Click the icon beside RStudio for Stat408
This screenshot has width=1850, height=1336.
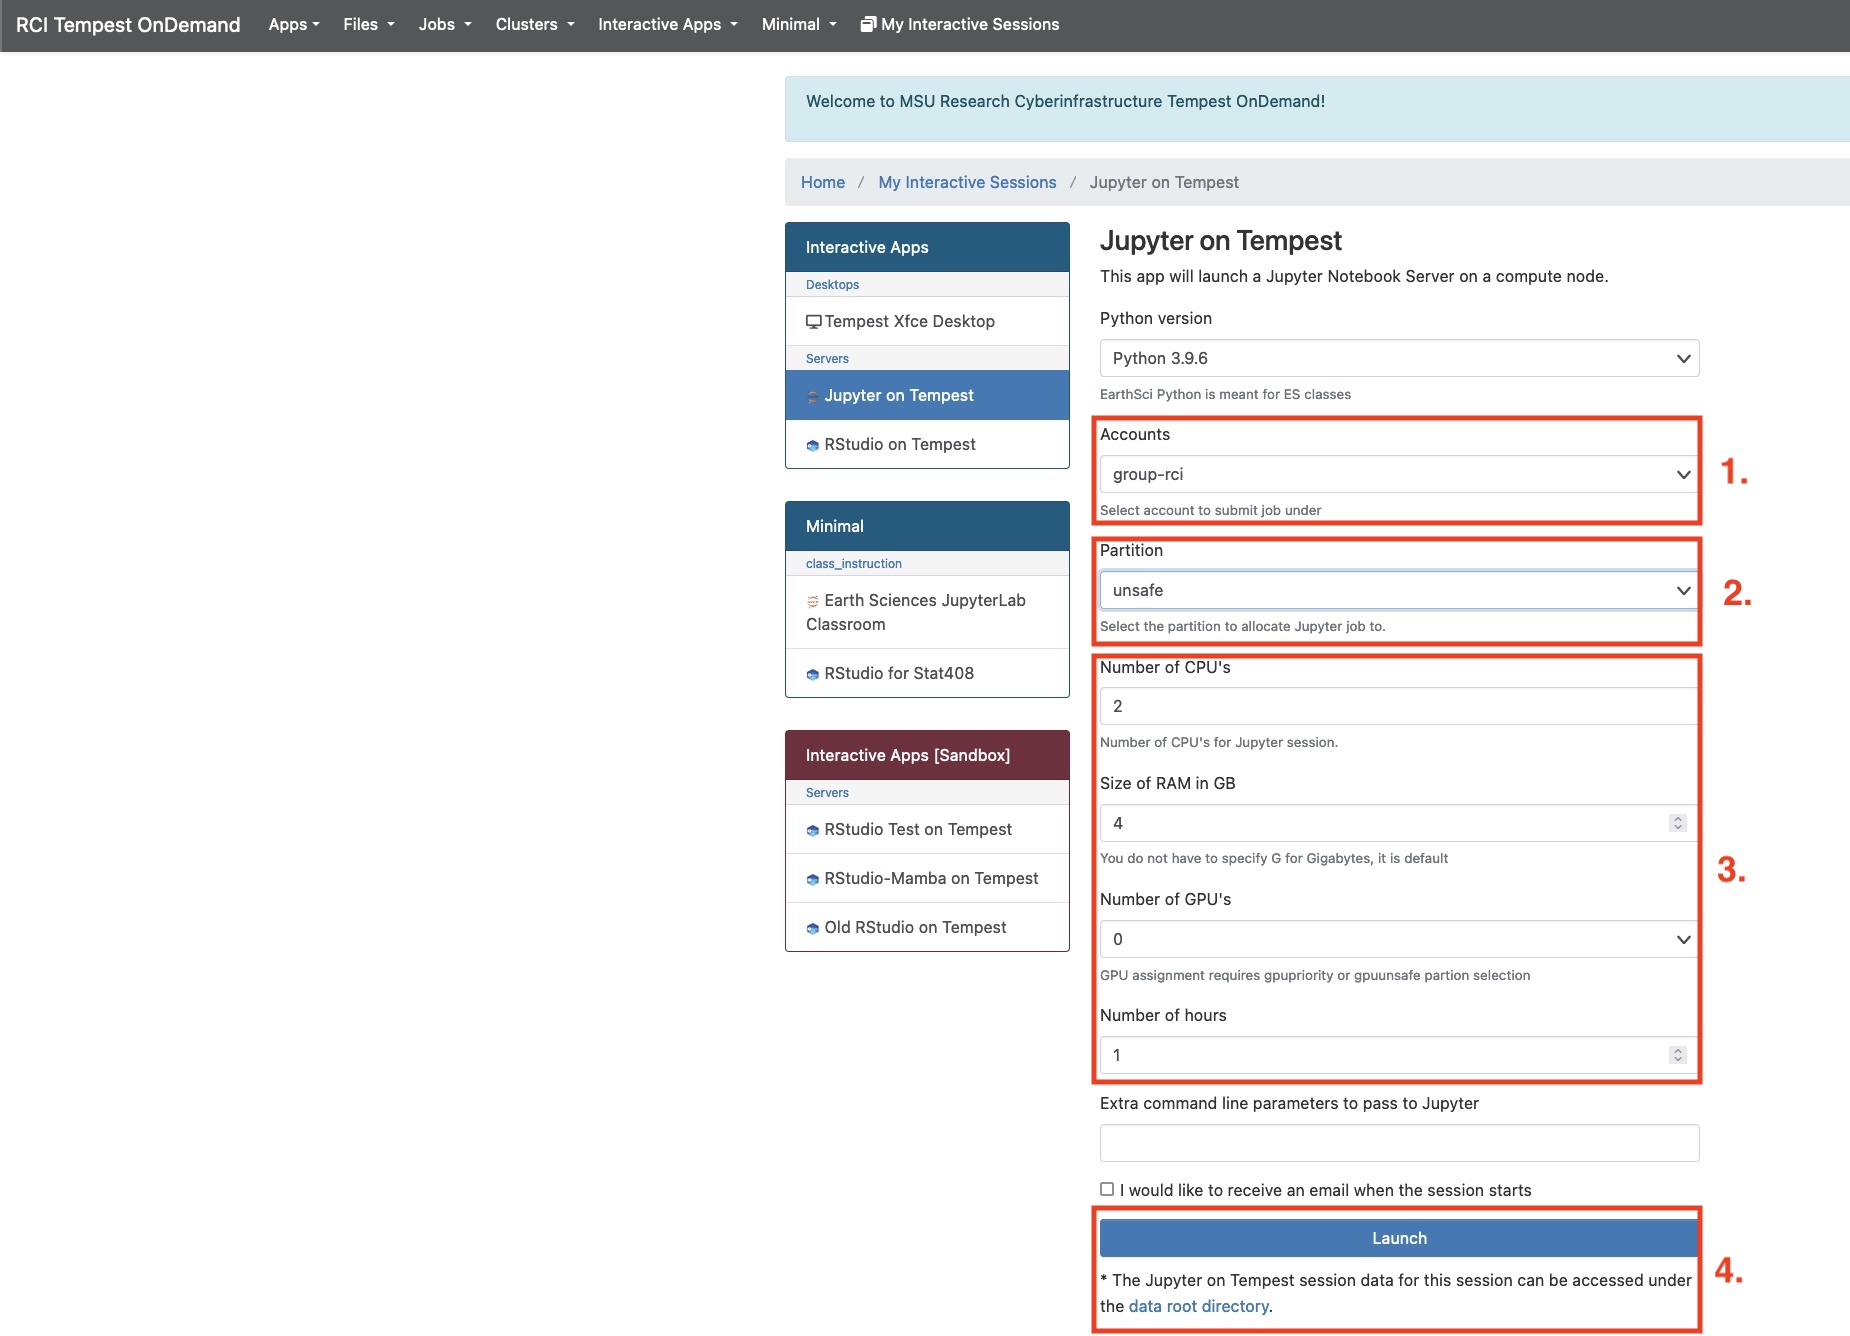point(813,674)
